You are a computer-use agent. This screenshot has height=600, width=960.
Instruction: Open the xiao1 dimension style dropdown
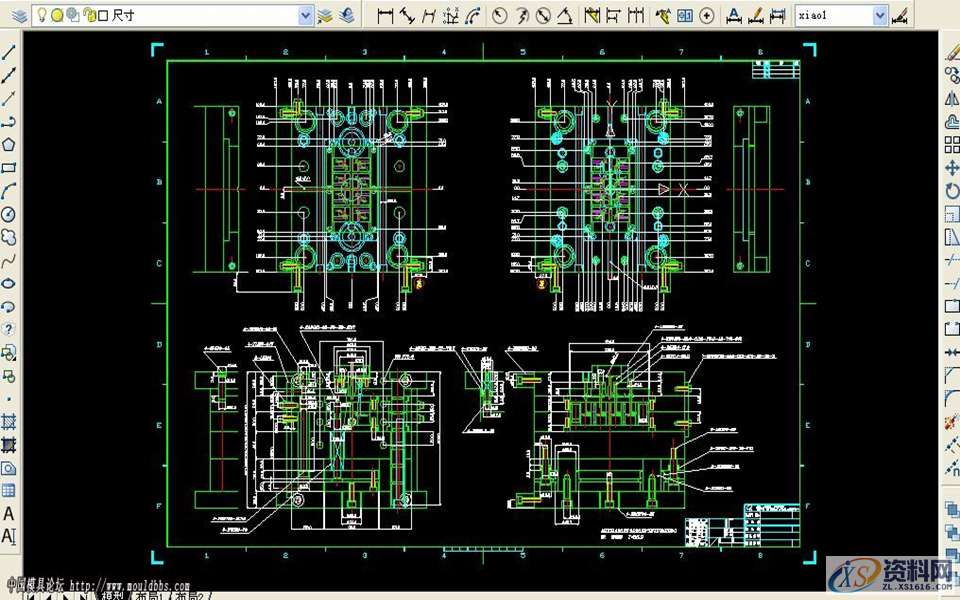[x=879, y=15]
